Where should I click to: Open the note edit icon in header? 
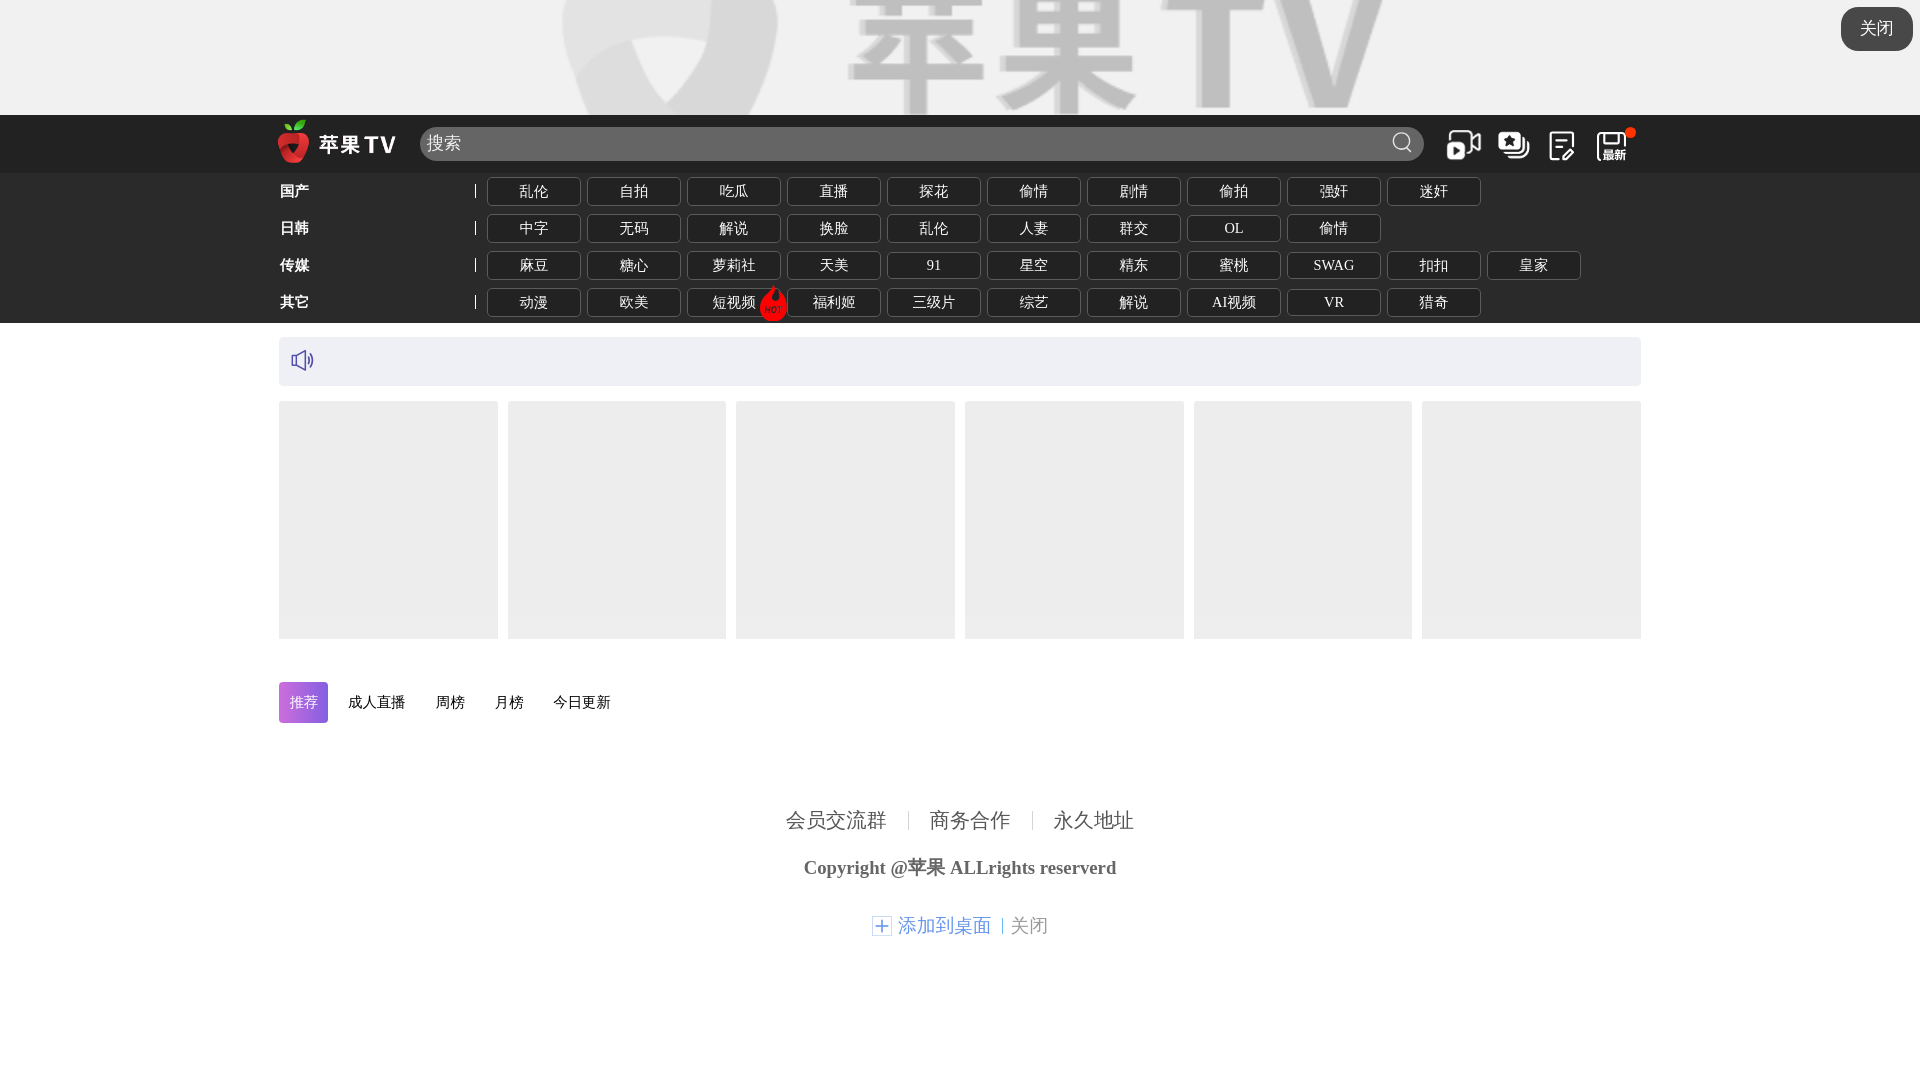click(1562, 145)
